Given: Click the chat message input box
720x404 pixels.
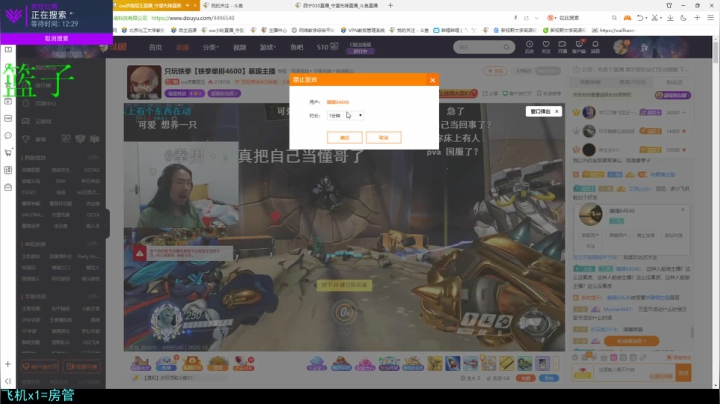Looking at the screenshot, I should coord(634,372).
